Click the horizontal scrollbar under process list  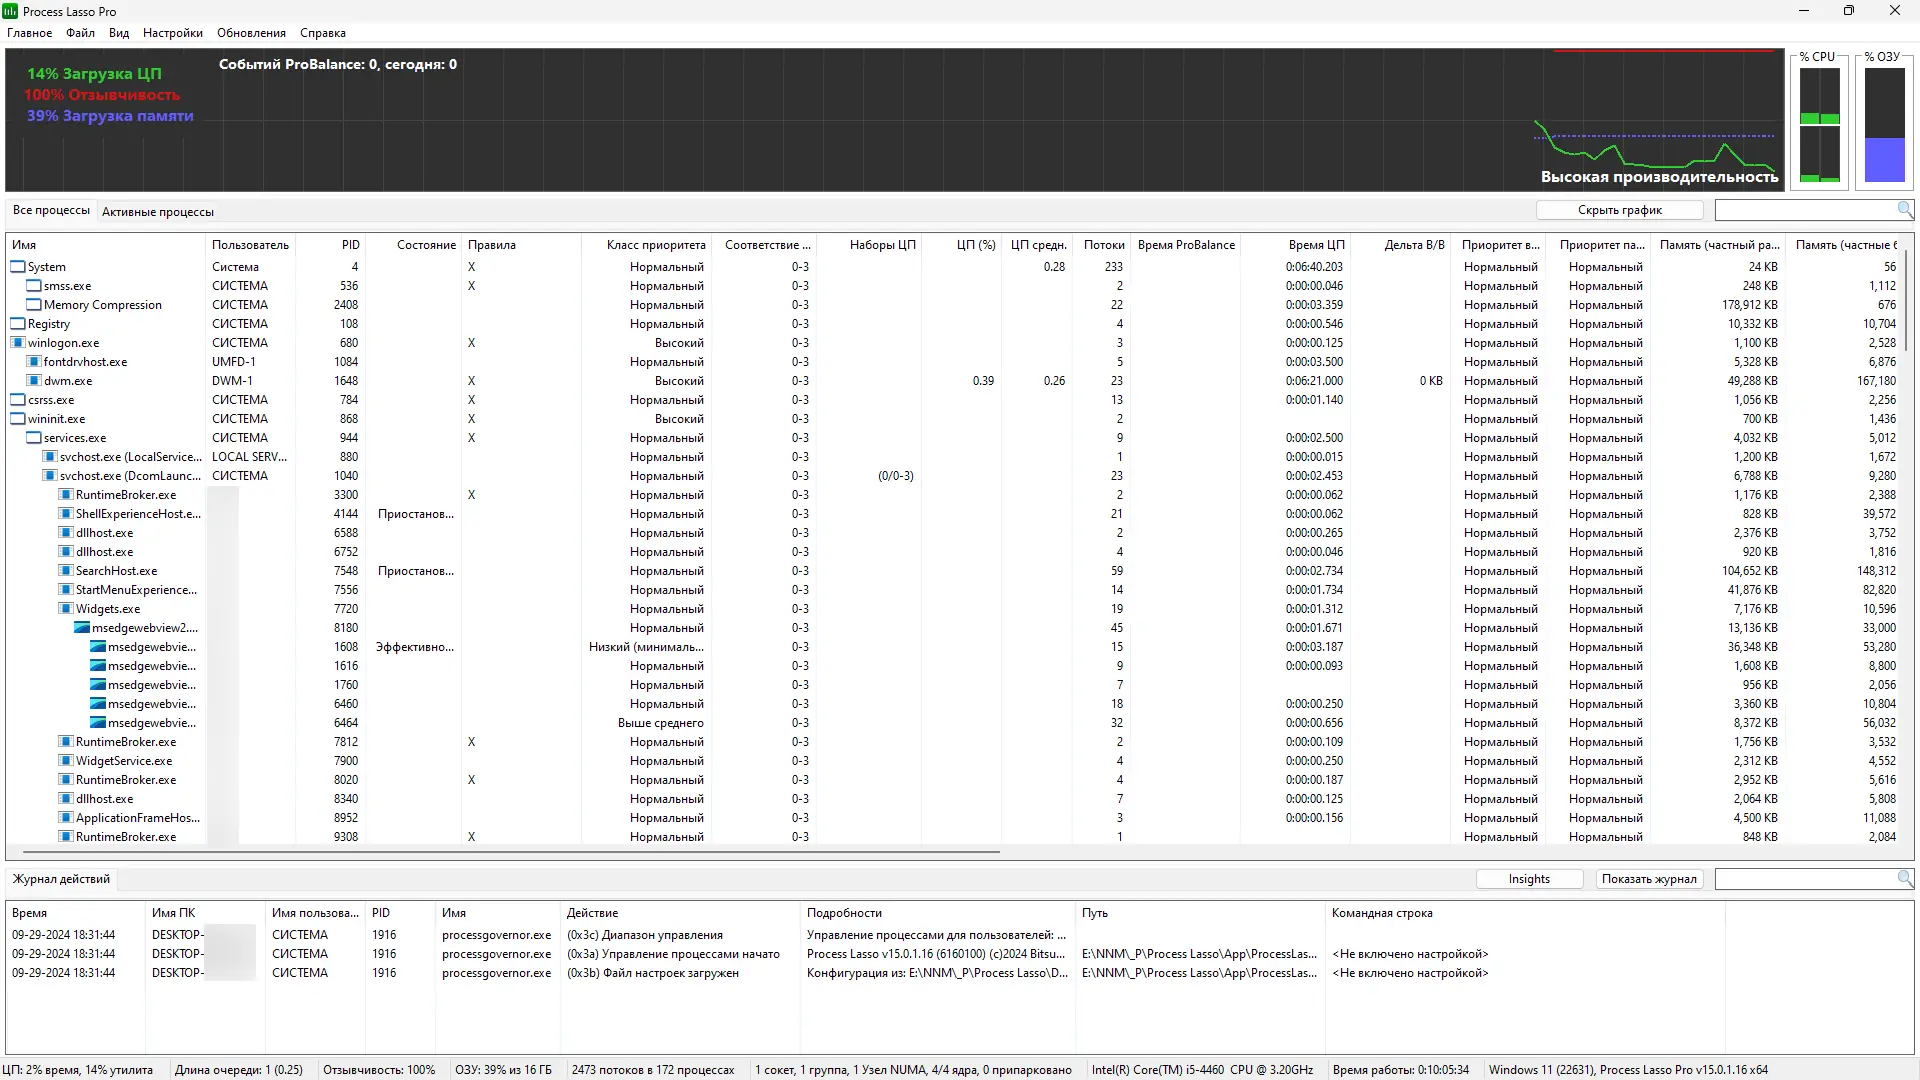pyautogui.click(x=510, y=852)
